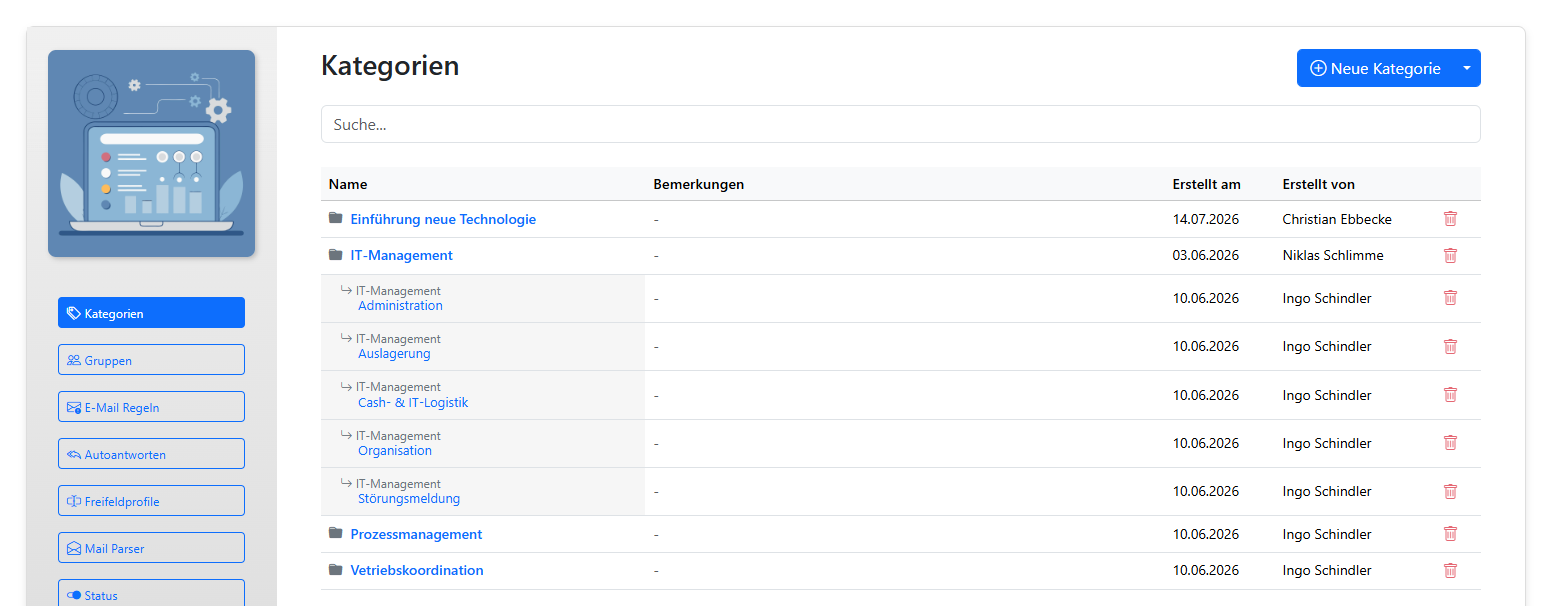
Task: Open the Auslagerung subcategory link
Action: click(394, 353)
